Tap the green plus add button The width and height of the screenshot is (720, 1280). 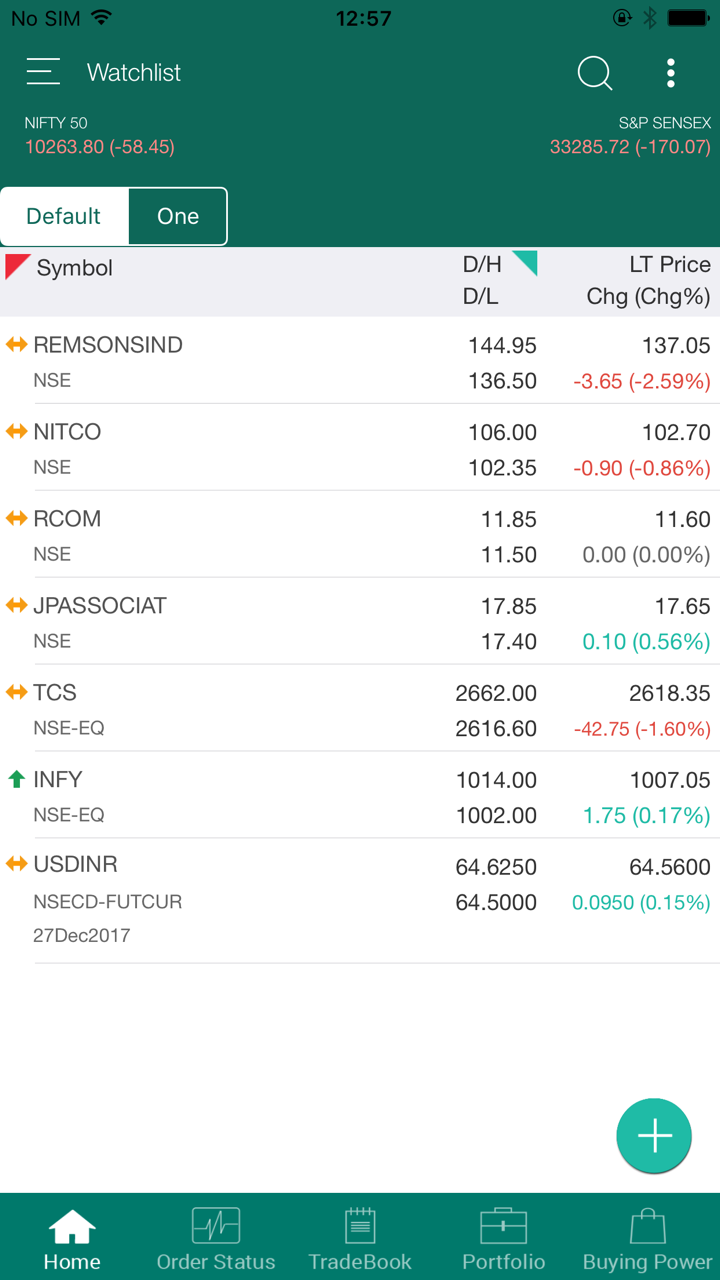coord(654,1136)
